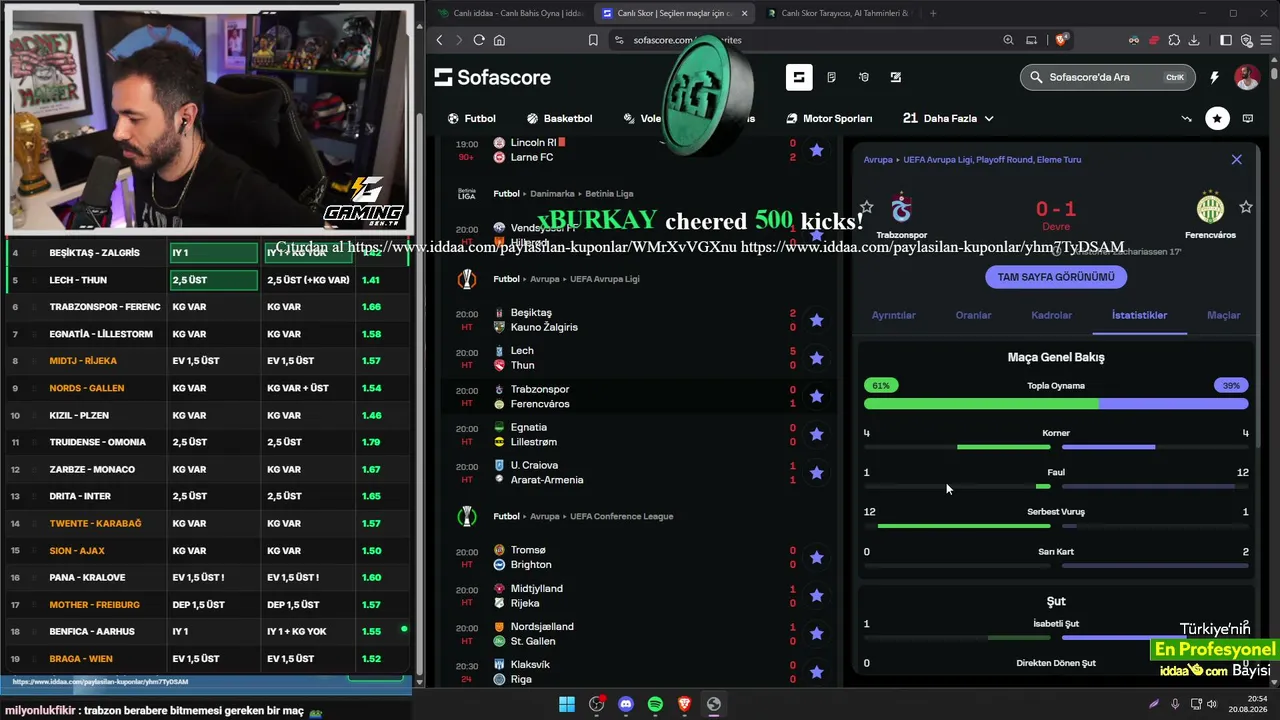This screenshot has width=1280, height=720.
Task: Switch to the Maçlar tab
Action: [1223, 315]
